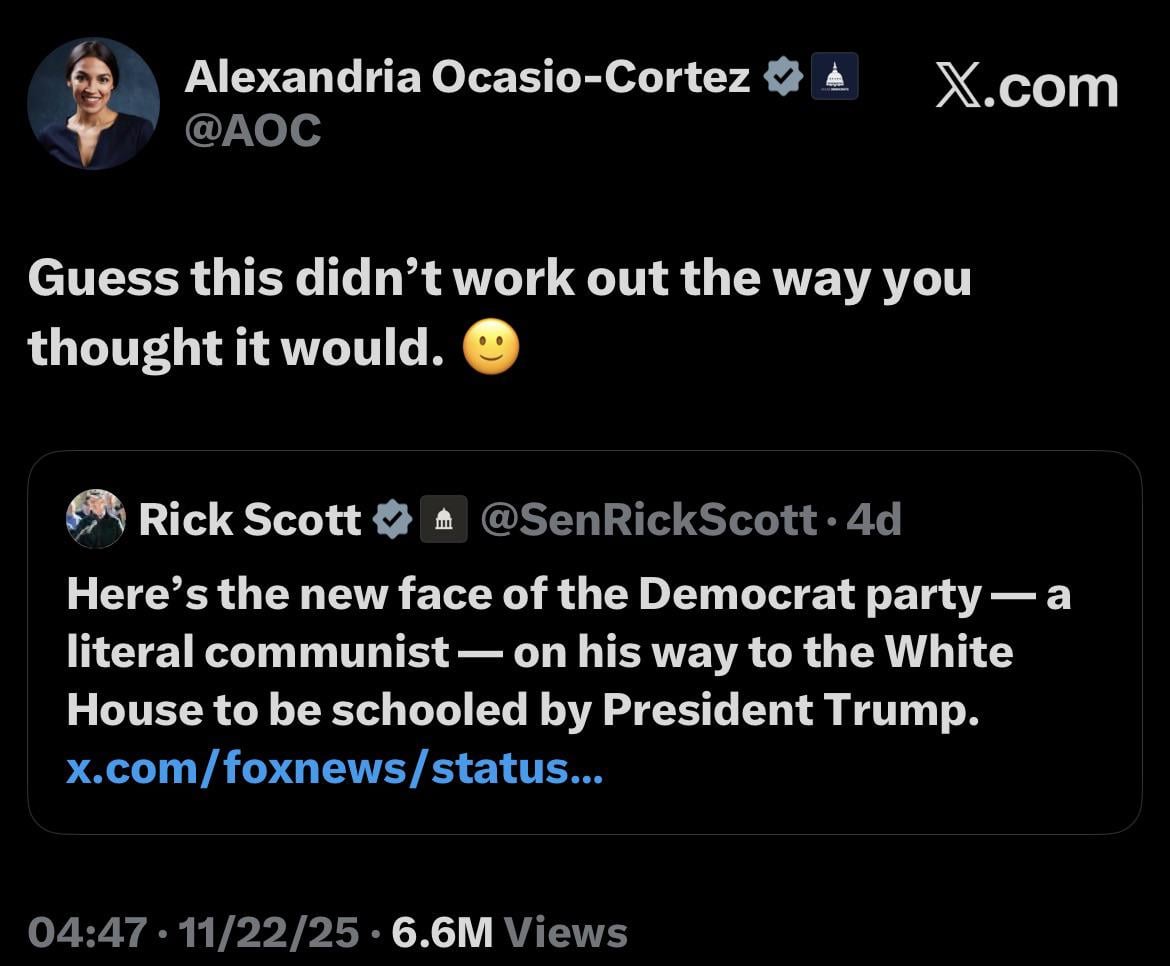This screenshot has width=1170, height=966.
Task: Click the Capitol affiliation badge beside Ocasio-Cortez
Action: click(x=833, y=77)
